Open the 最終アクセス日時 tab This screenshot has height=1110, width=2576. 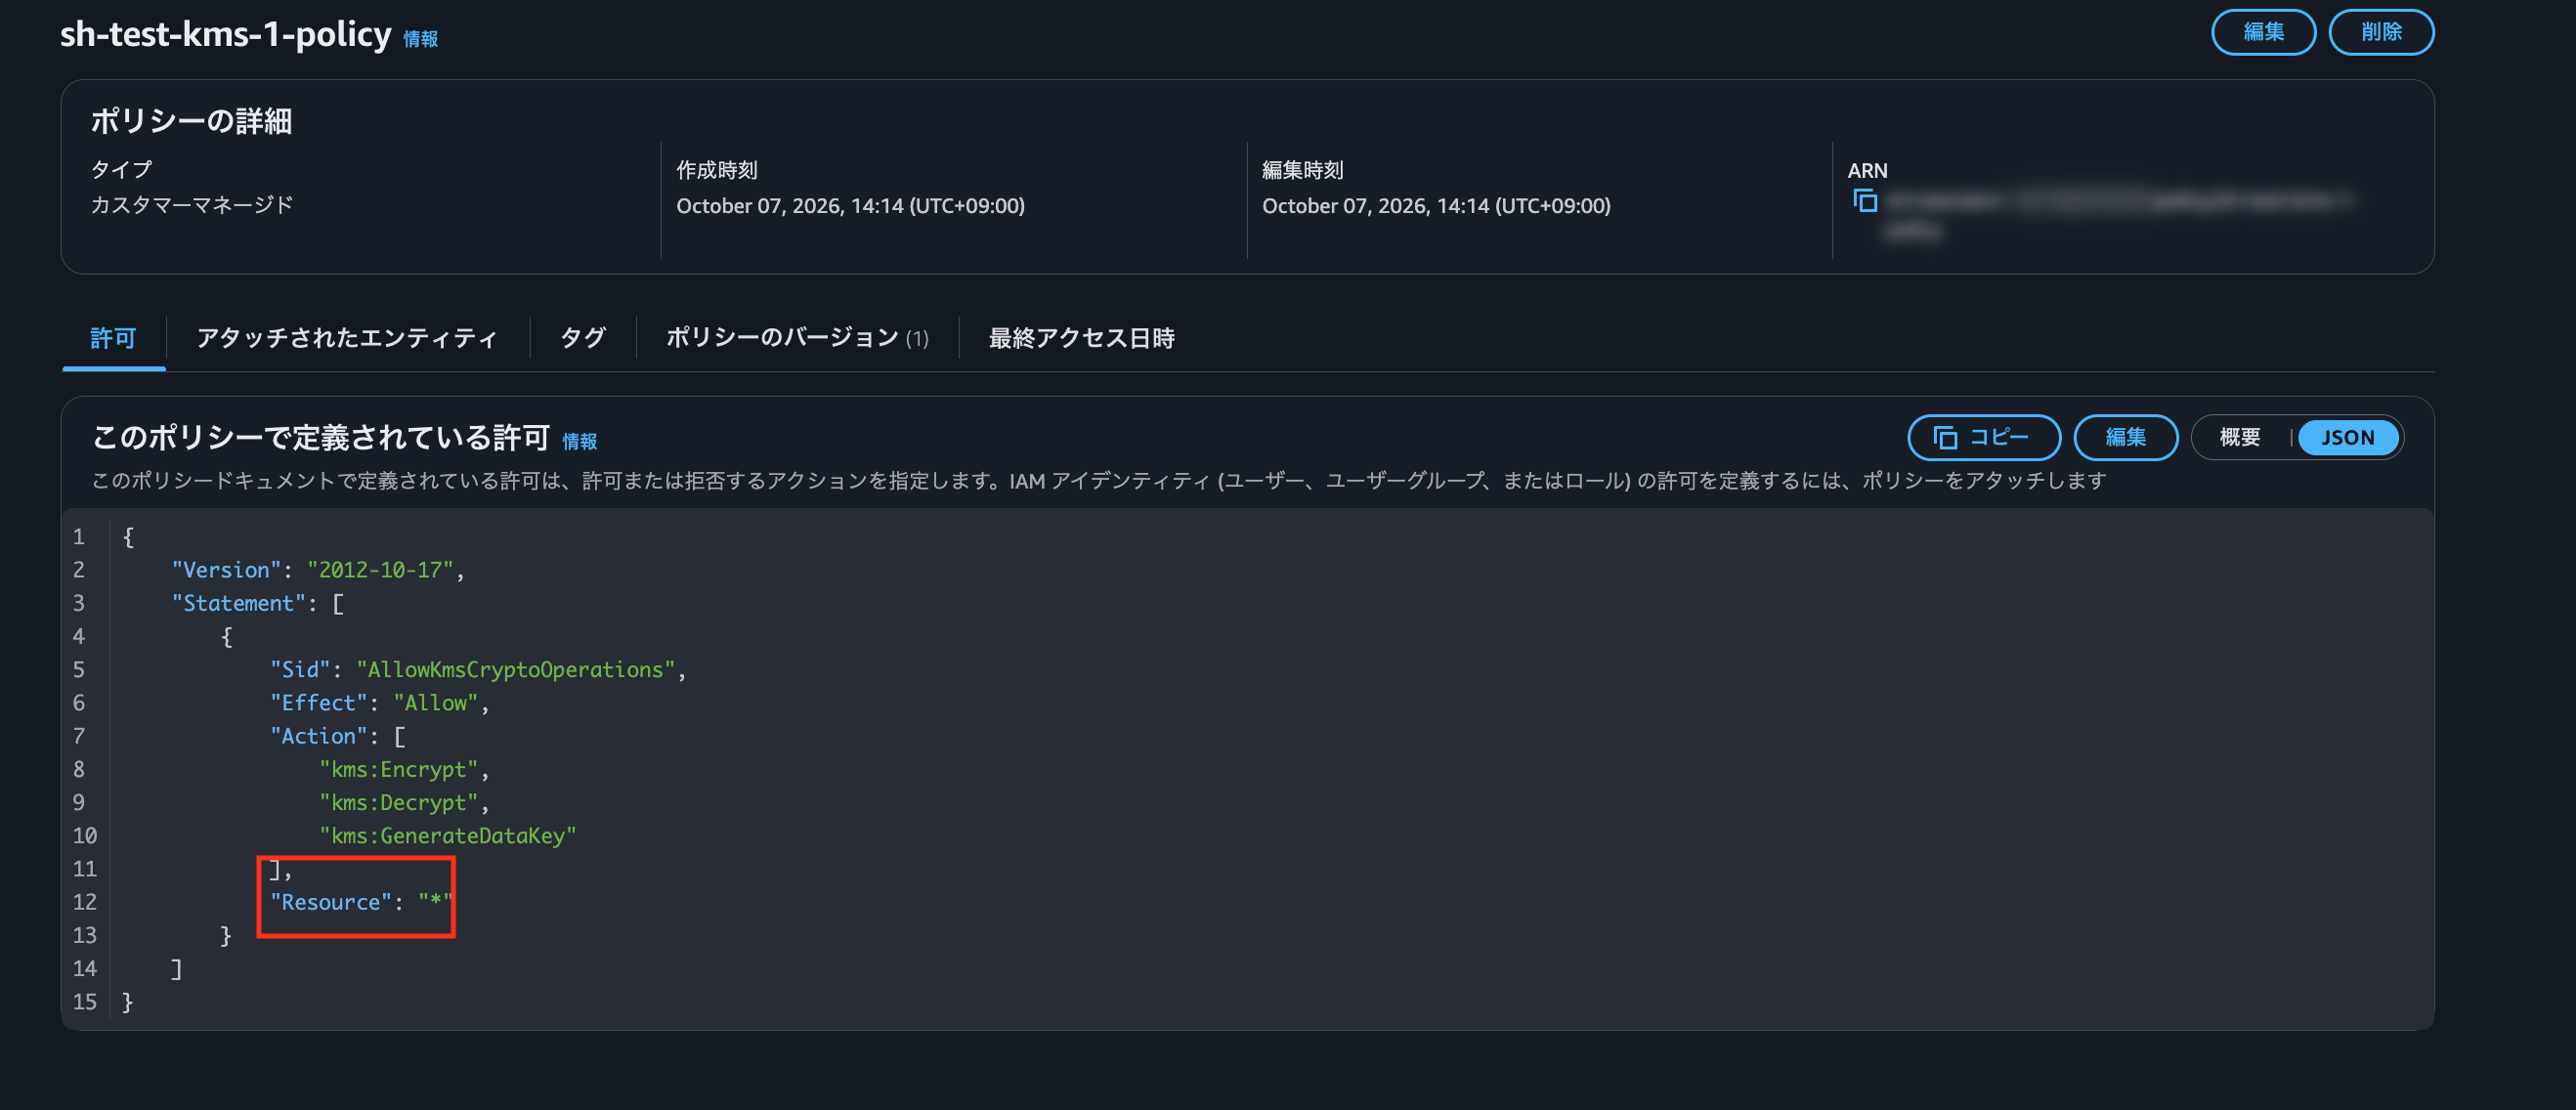click(1082, 338)
